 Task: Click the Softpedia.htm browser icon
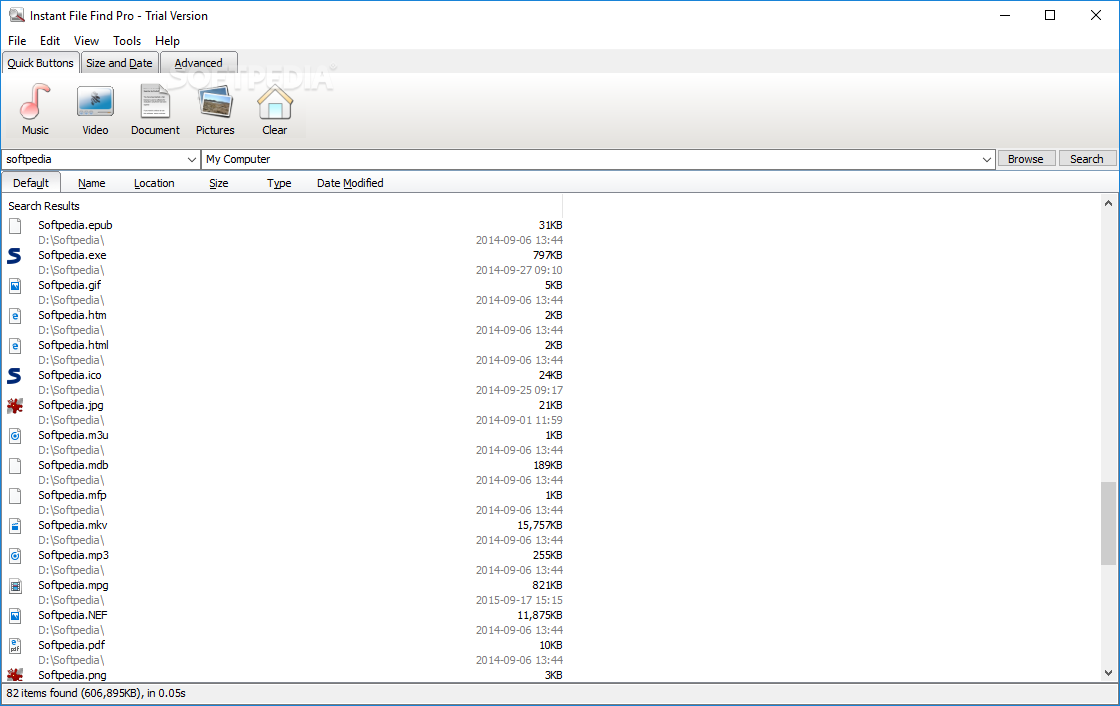[15, 316]
